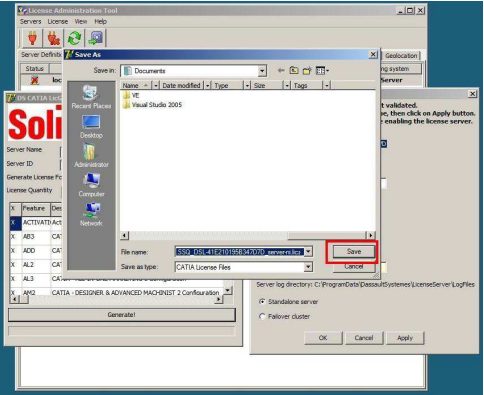Select Desktop in places sidebar
This screenshot has height=395, width=484.
[91, 127]
